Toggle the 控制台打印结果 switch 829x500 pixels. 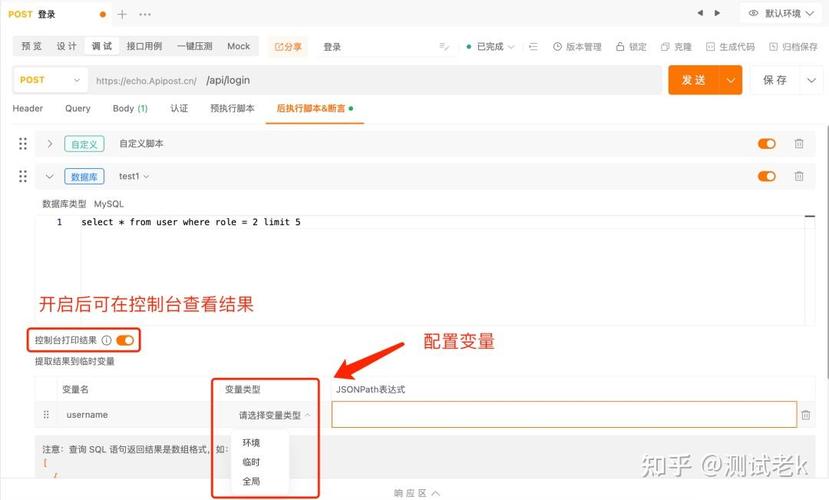[125, 340]
